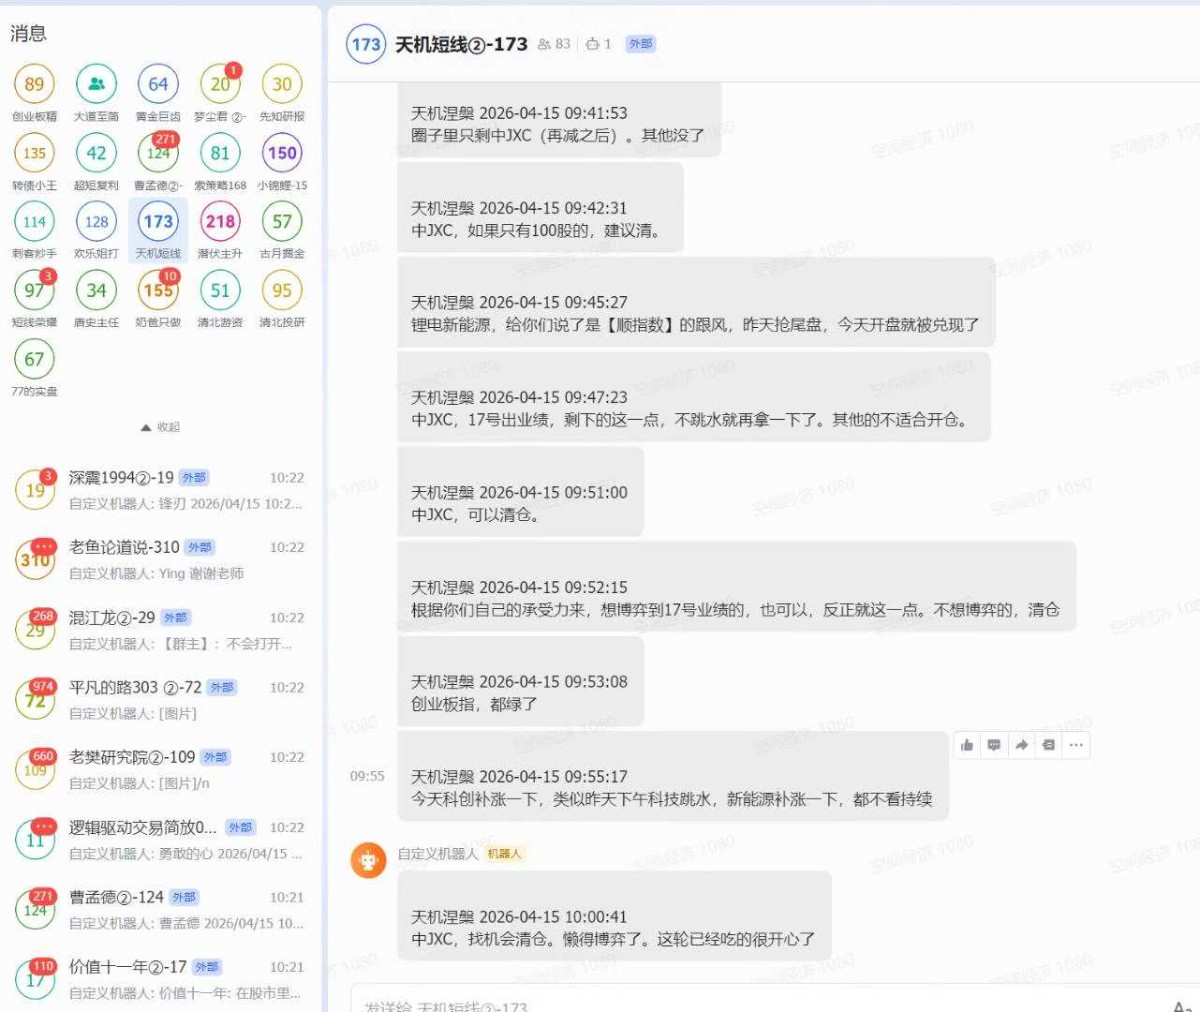
Task: Select the 曹孟德②- pinned group with 271 badge
Action: [158, 154]
